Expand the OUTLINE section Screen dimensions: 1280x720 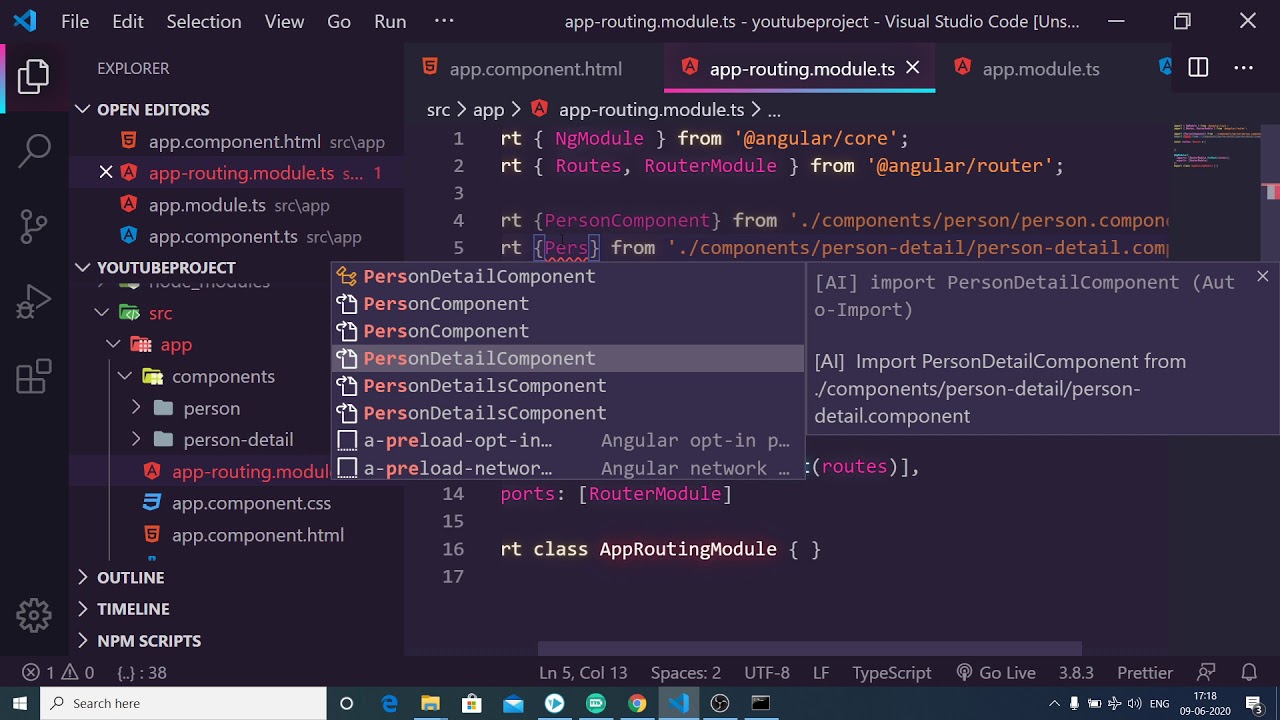click(130, 577)
